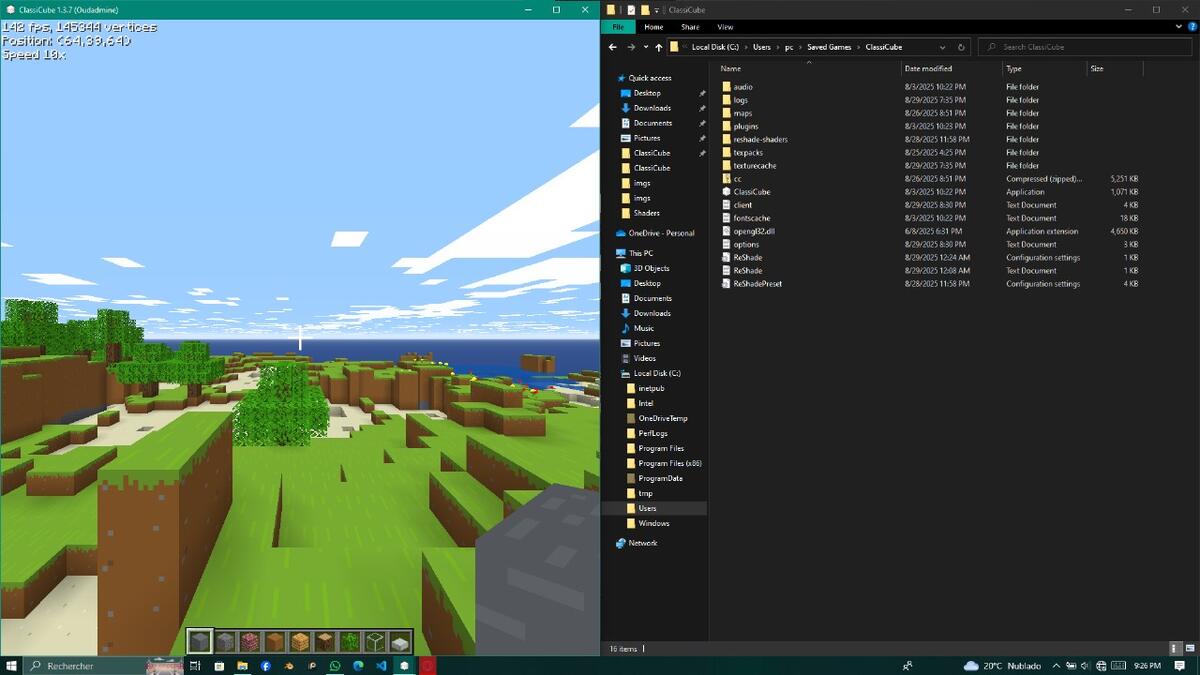
Task: Select the glass block in the hotbar
Action: pyautogui.click(x=375, y=641)
